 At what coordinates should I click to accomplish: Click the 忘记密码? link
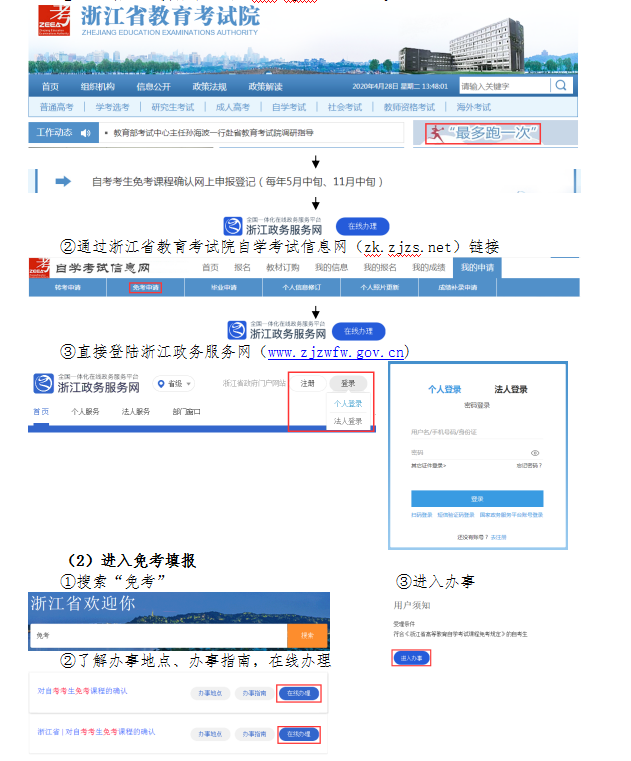tap(529, 465)
